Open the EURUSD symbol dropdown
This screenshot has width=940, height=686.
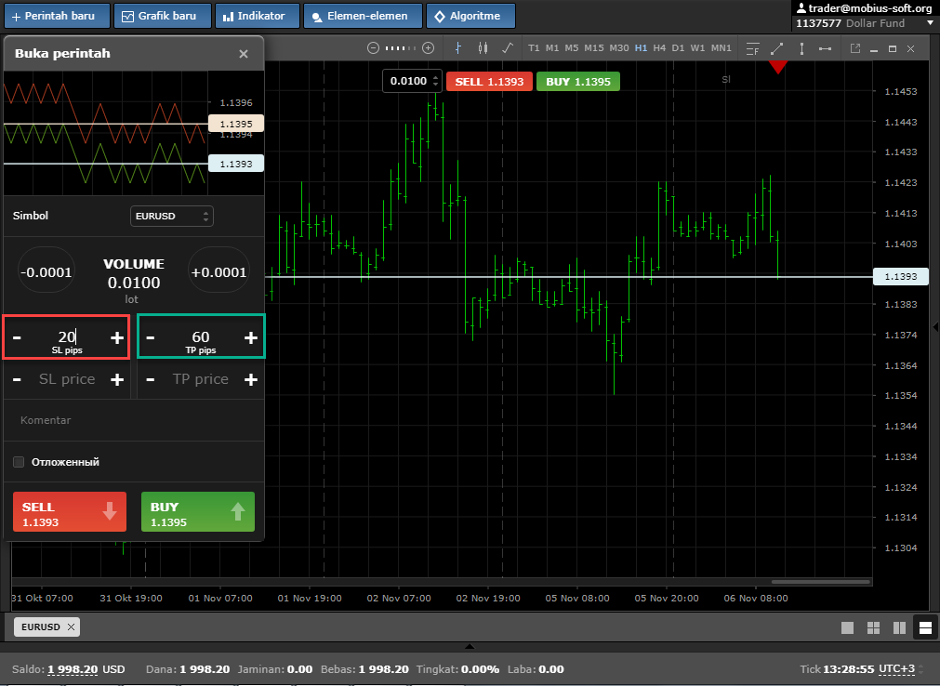pos(172,216)
